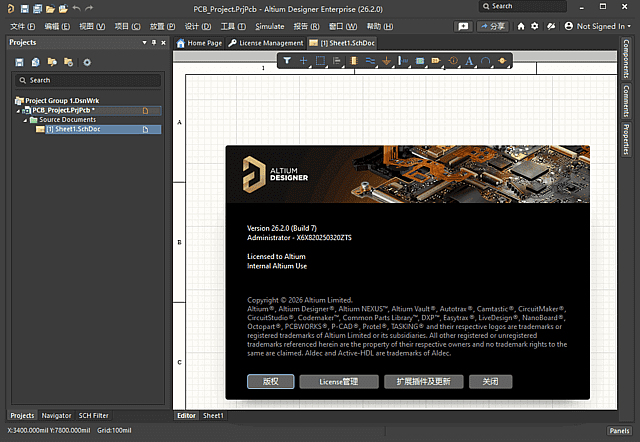The width and height of the screenshot is (640, 442).
Task: Undo the last action
Action: click(x=76, y=8)
